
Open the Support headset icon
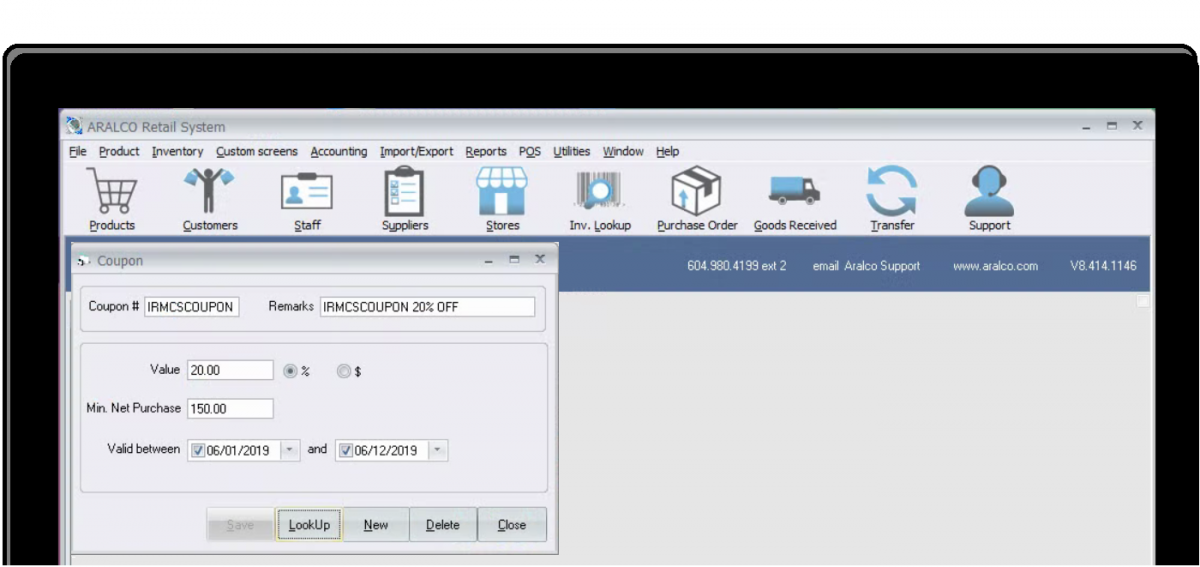[x=989, y=191]
